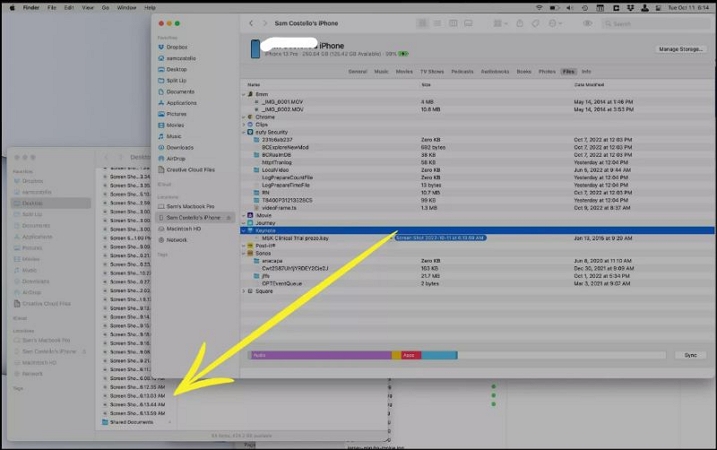This screenshot has height=450, width=717.
Task: Click the Manage Storage button
Action: click(x=680, y=49)
